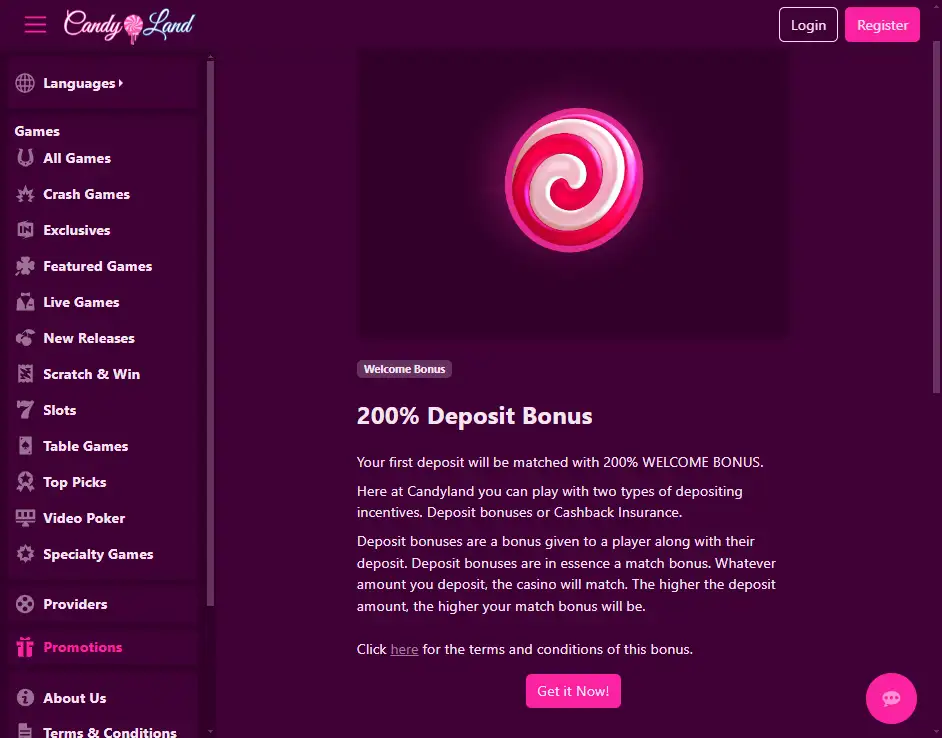This screenshot has width=942, height=738.
Task: Click sidebar scroll down arrow
Action: click(210, 731)
